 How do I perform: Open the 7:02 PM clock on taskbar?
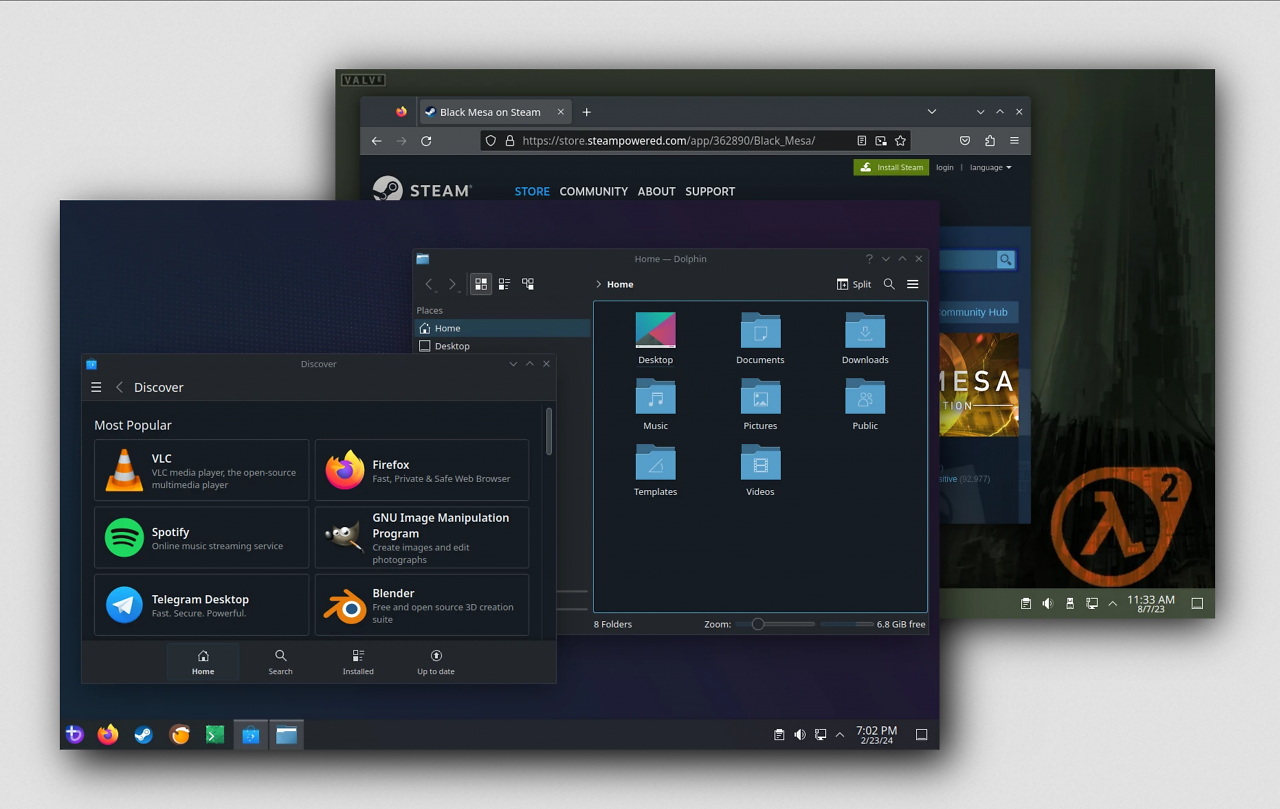click(x=876, y=735)
